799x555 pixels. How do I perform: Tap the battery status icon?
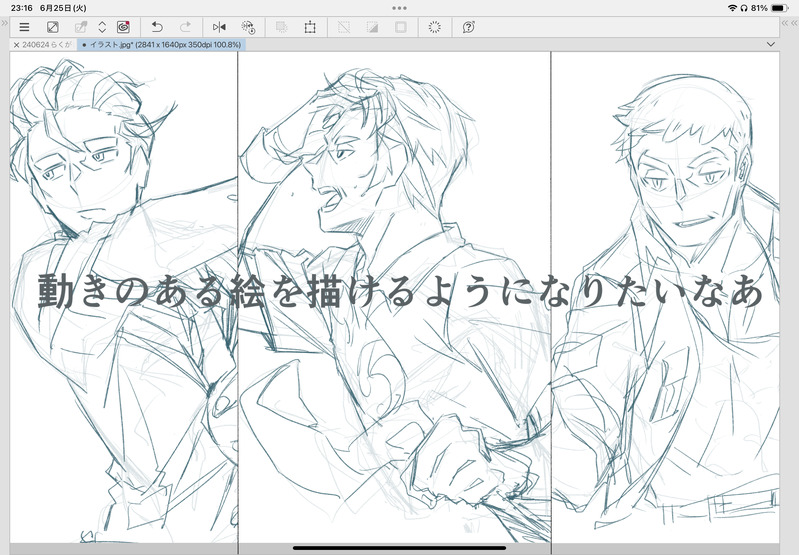pos(780,8)
